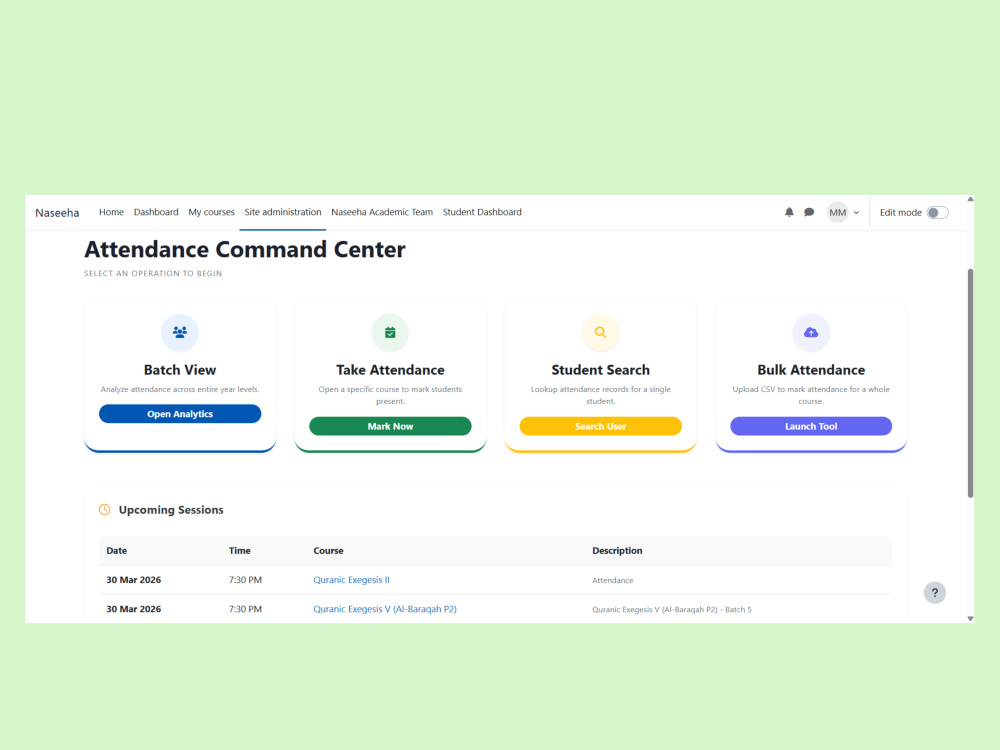Select the Site administration tab

(283, 212)
